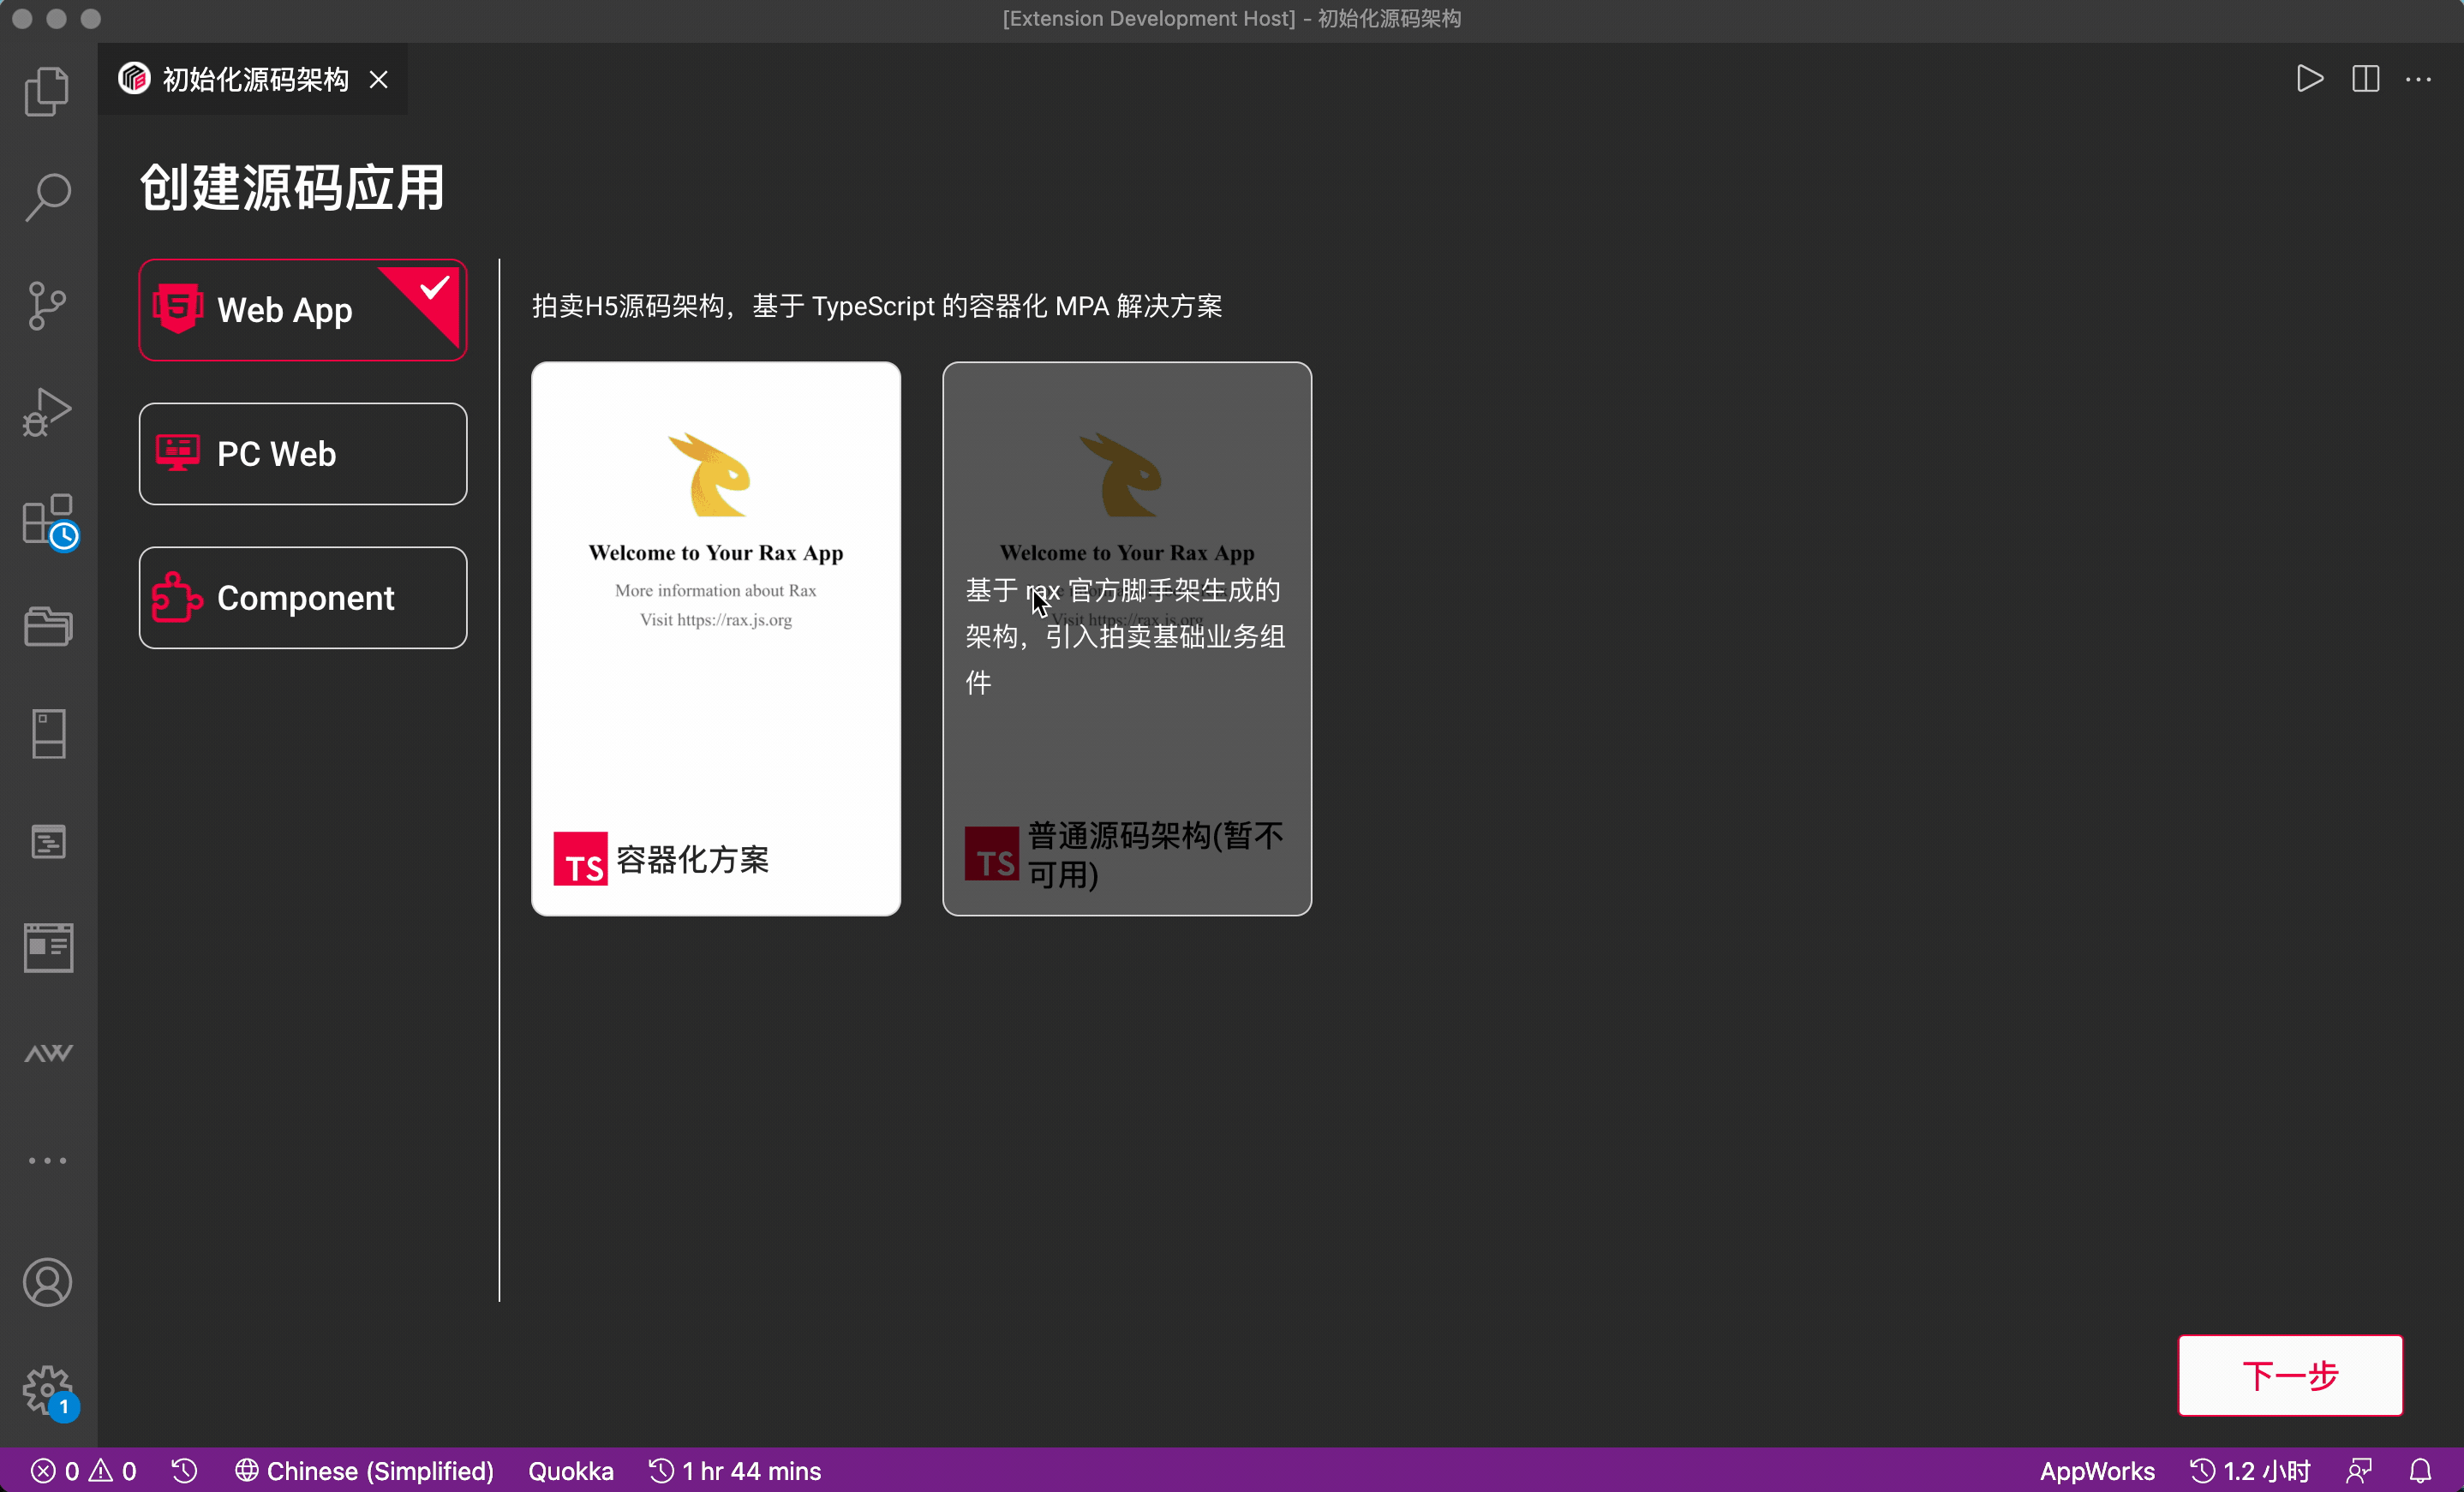Click the 拍卖H5源码架构 description text
Image resolution: width=2464 pixels, height=1492 pixels.
877,306
